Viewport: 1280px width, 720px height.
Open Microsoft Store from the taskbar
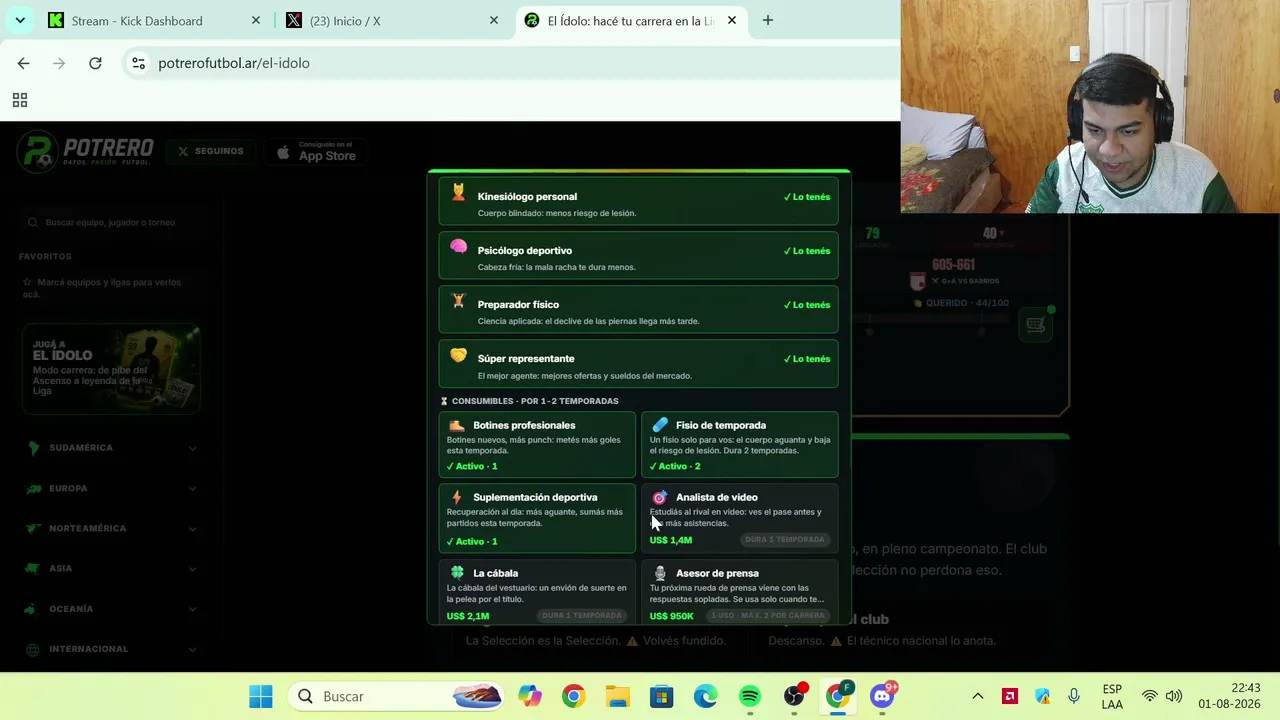tap(661, 696)
